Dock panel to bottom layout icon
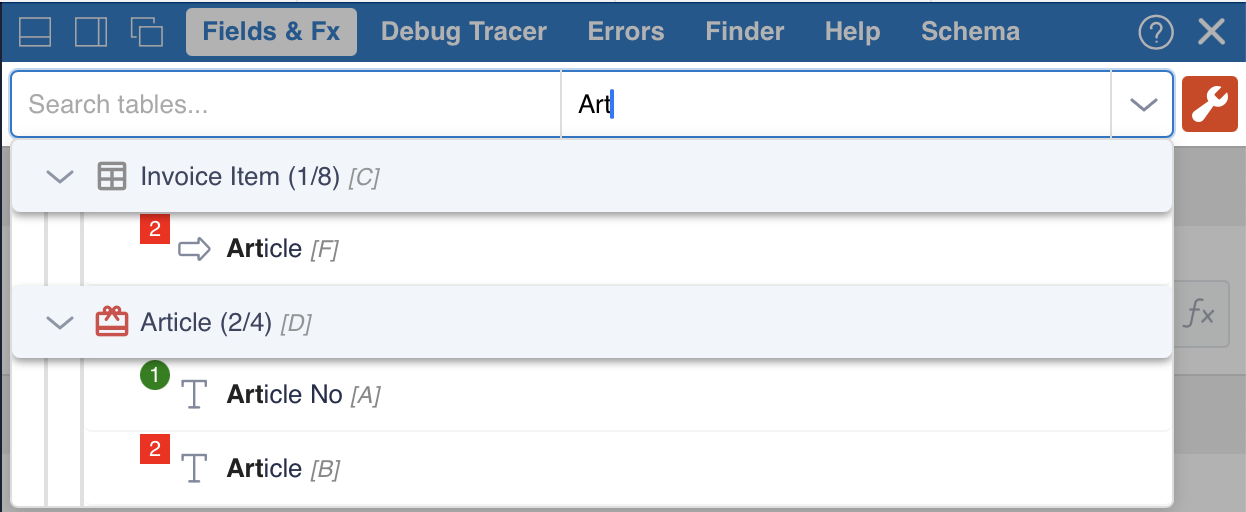1246x512 pixels. 35,32
